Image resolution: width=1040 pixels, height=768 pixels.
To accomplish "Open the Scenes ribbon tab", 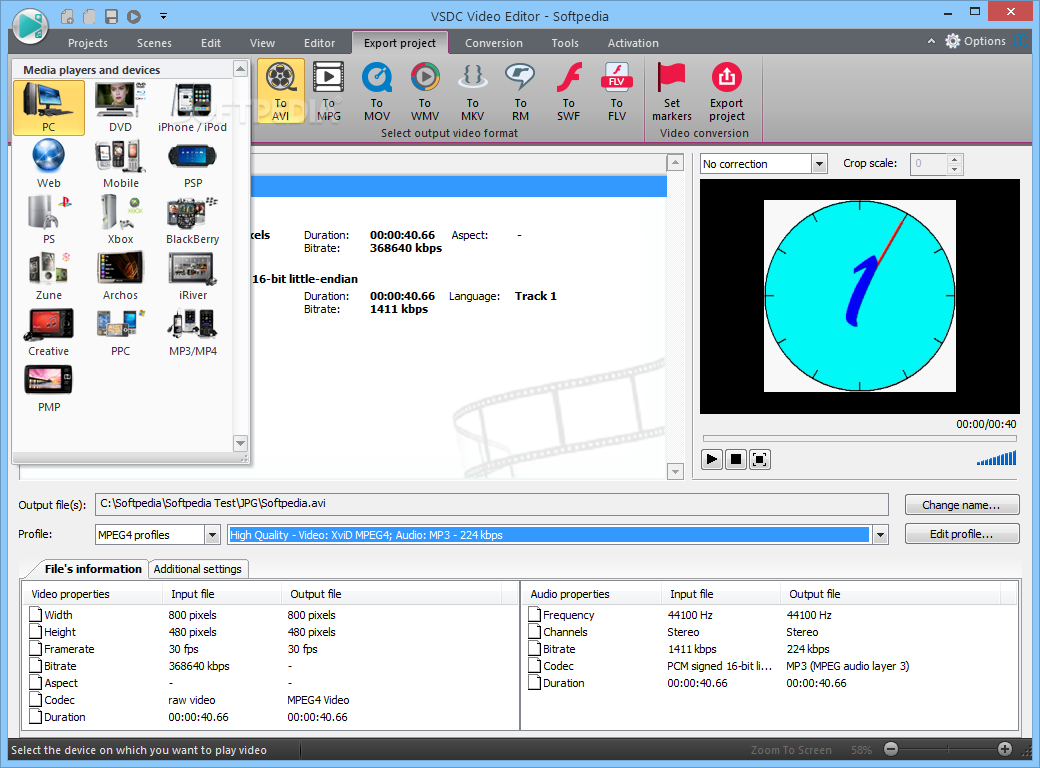I will (154, 43).
